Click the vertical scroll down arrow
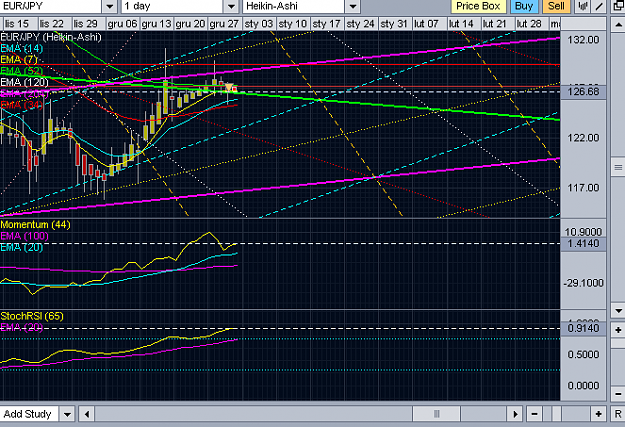 [618, 310]
